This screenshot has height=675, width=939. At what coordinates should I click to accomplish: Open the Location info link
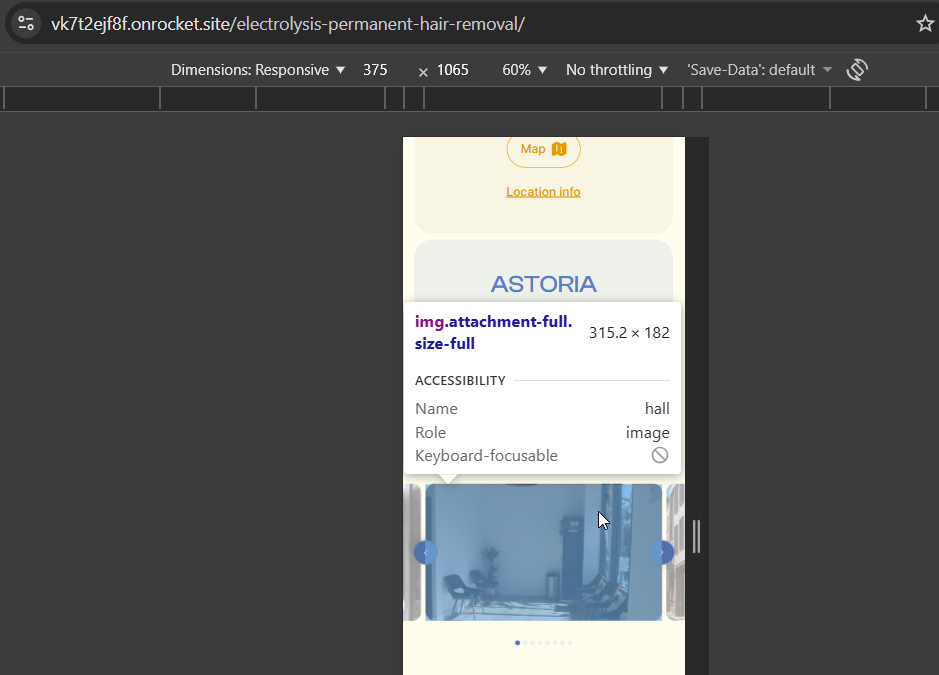(x=543, y=192)
